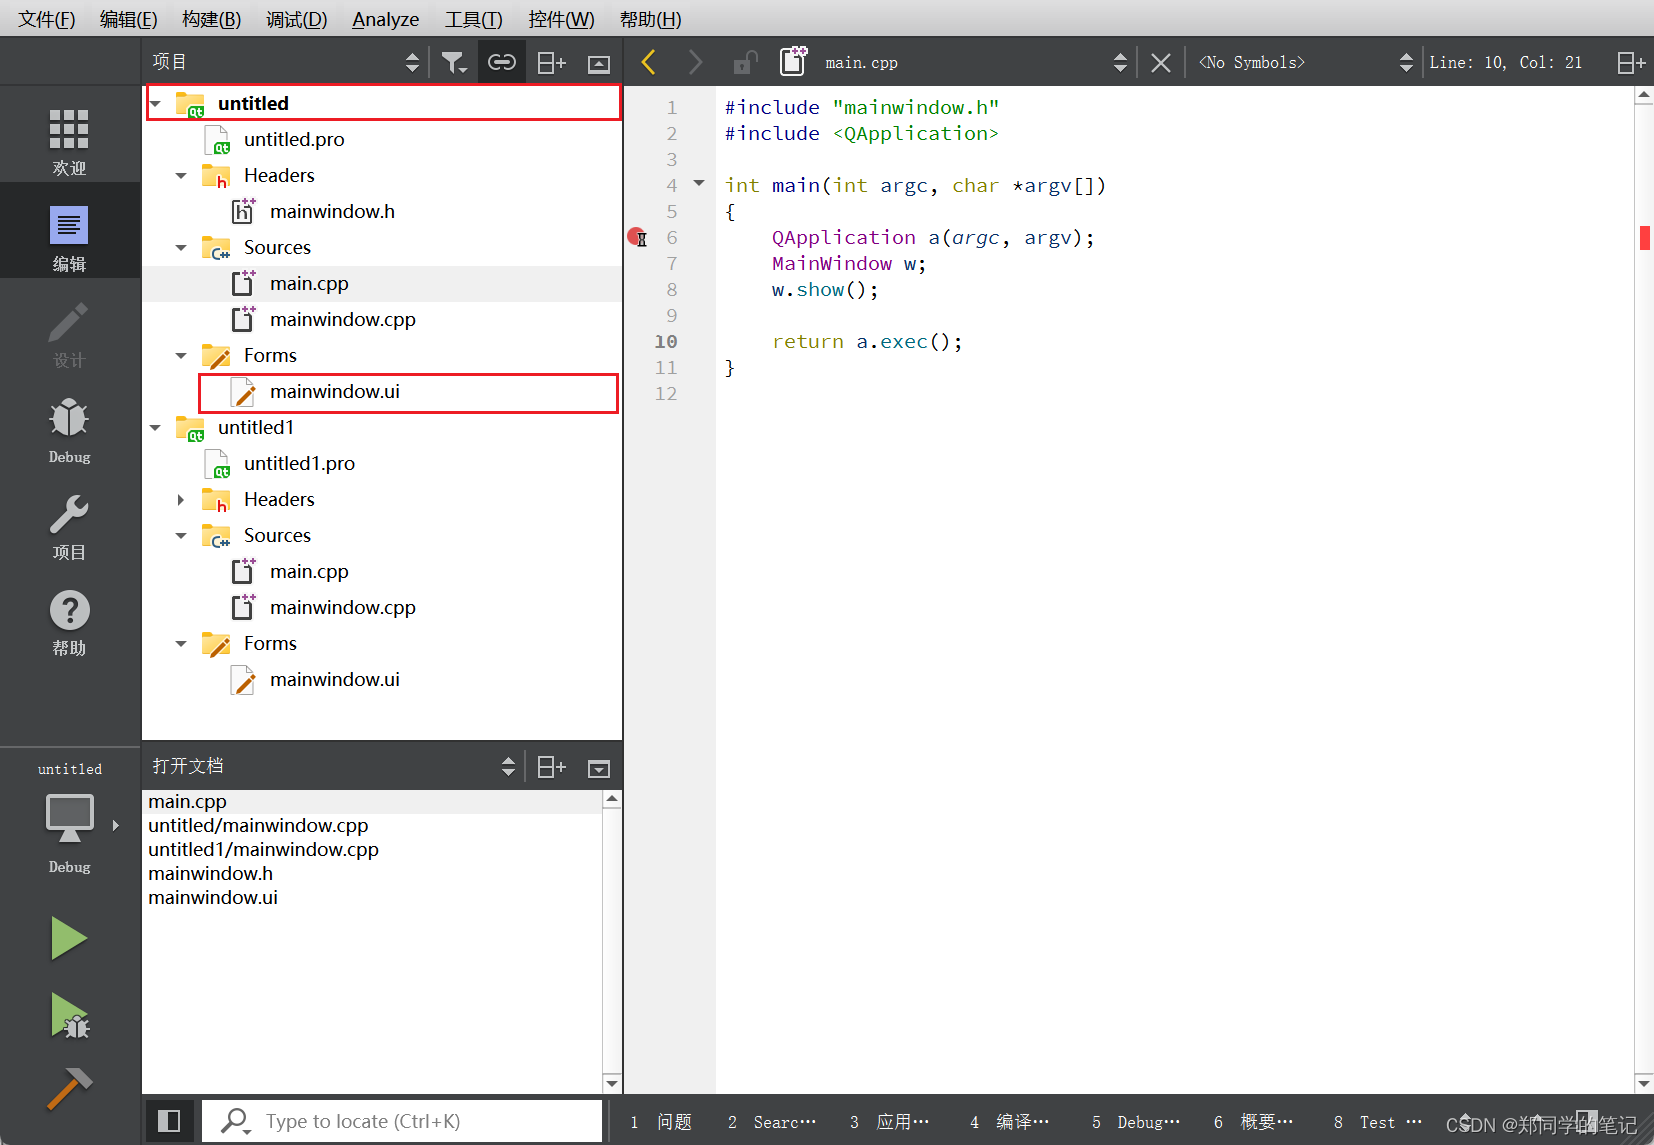
Task: Close the Open Documents panel
Action: click(599, 768)
